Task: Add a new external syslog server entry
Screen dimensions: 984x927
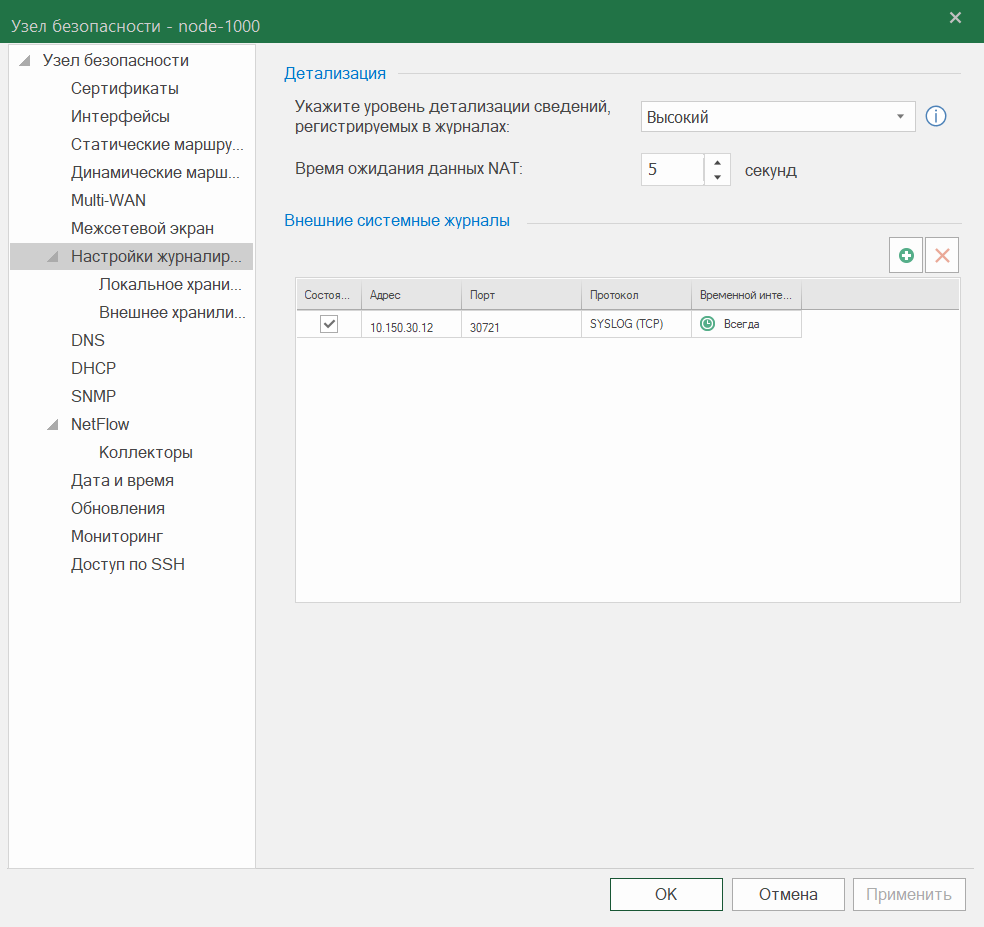Action: click(905, 255)
